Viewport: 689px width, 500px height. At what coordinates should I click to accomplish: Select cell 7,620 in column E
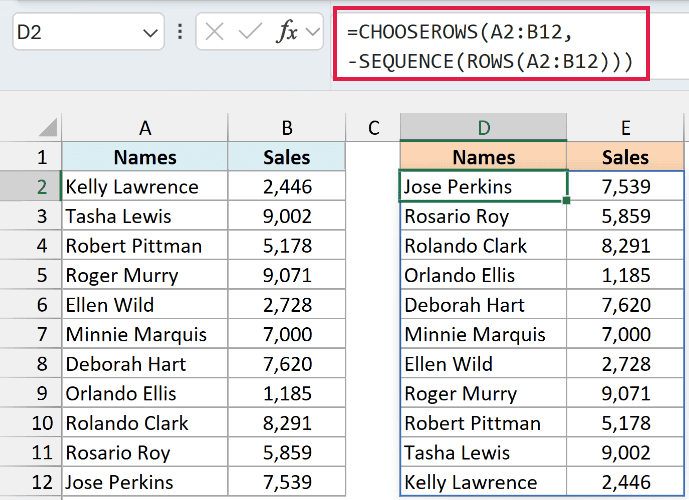click(625, 304)
